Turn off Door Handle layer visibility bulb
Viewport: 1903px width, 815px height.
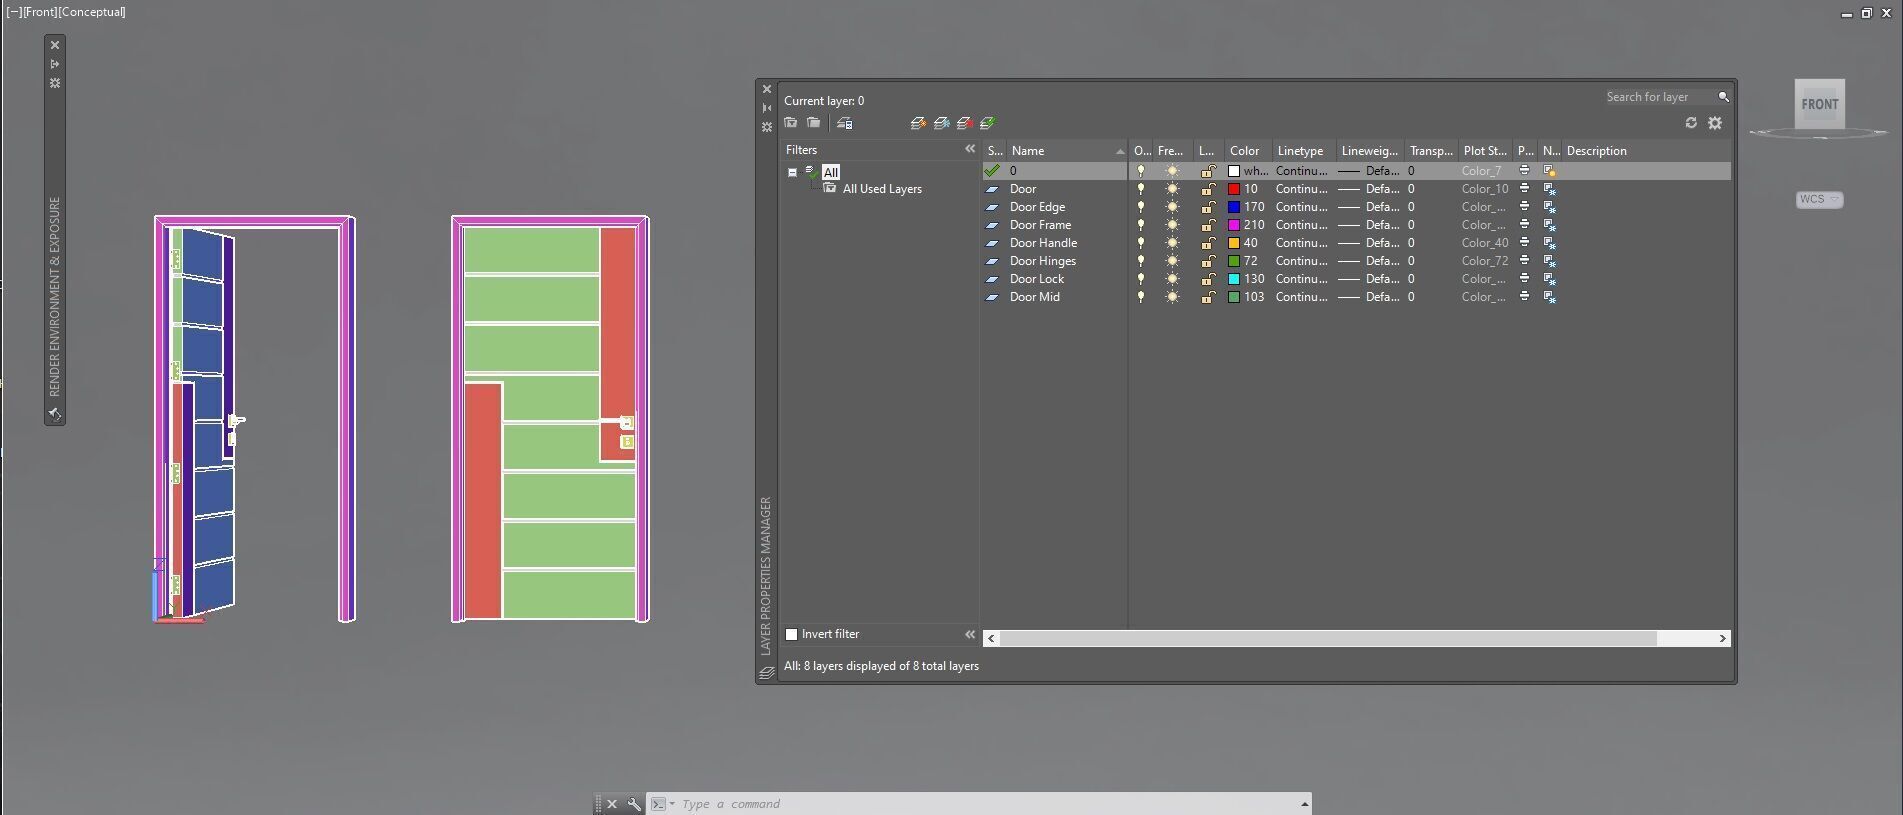click(x=1140, y=243)
